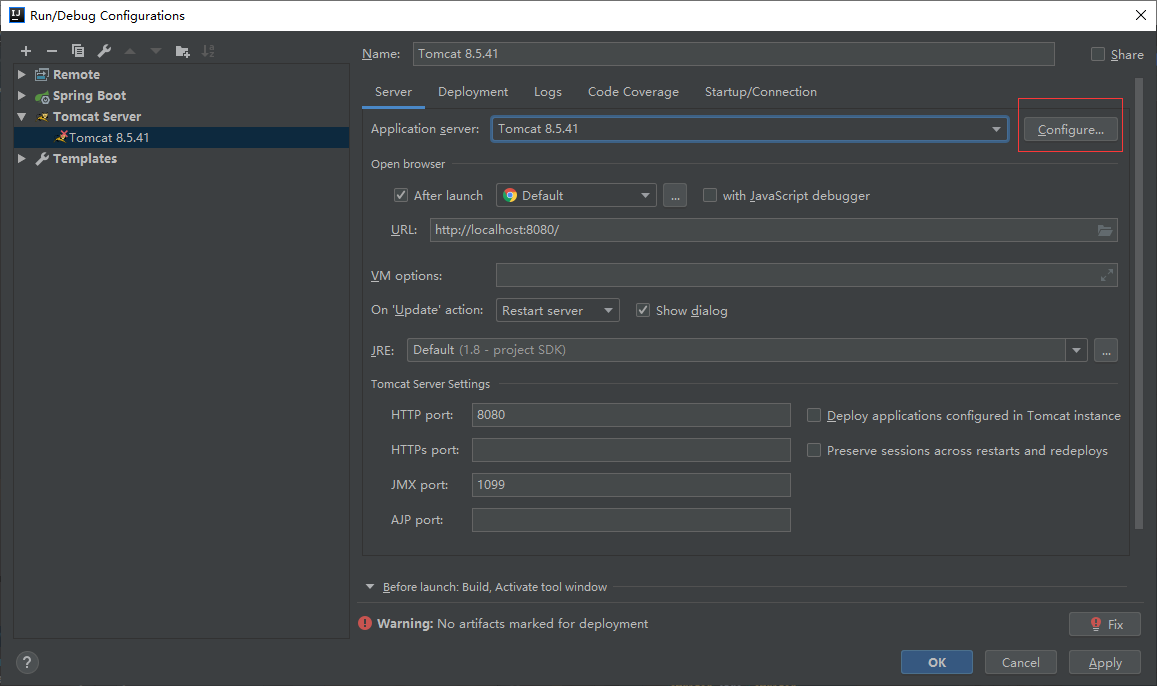Open browser chooser ellipsis button
Screen dimensions: 1157x686
[674, 195]
